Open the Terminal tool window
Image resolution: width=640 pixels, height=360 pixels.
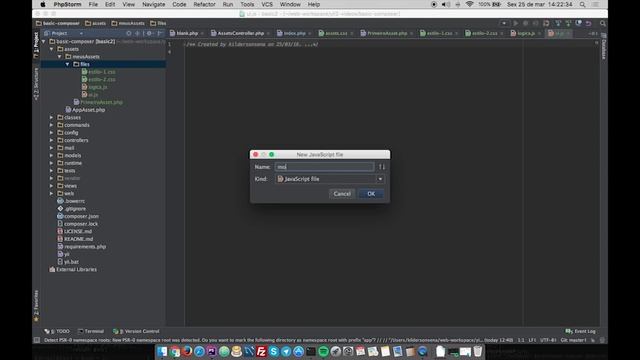pos(91,331)
